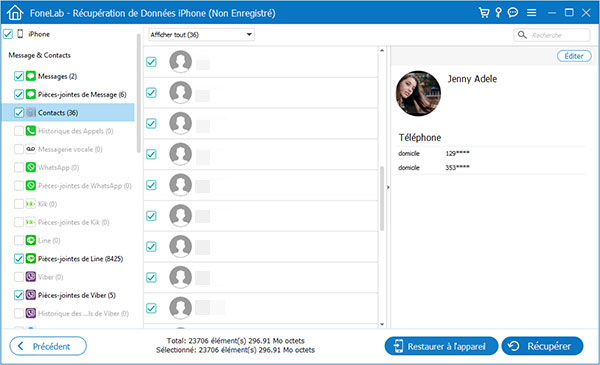Click the sidebar category scrollbar thumb
The height and width of the screenshot is (365, 600).
pos(138,93)
